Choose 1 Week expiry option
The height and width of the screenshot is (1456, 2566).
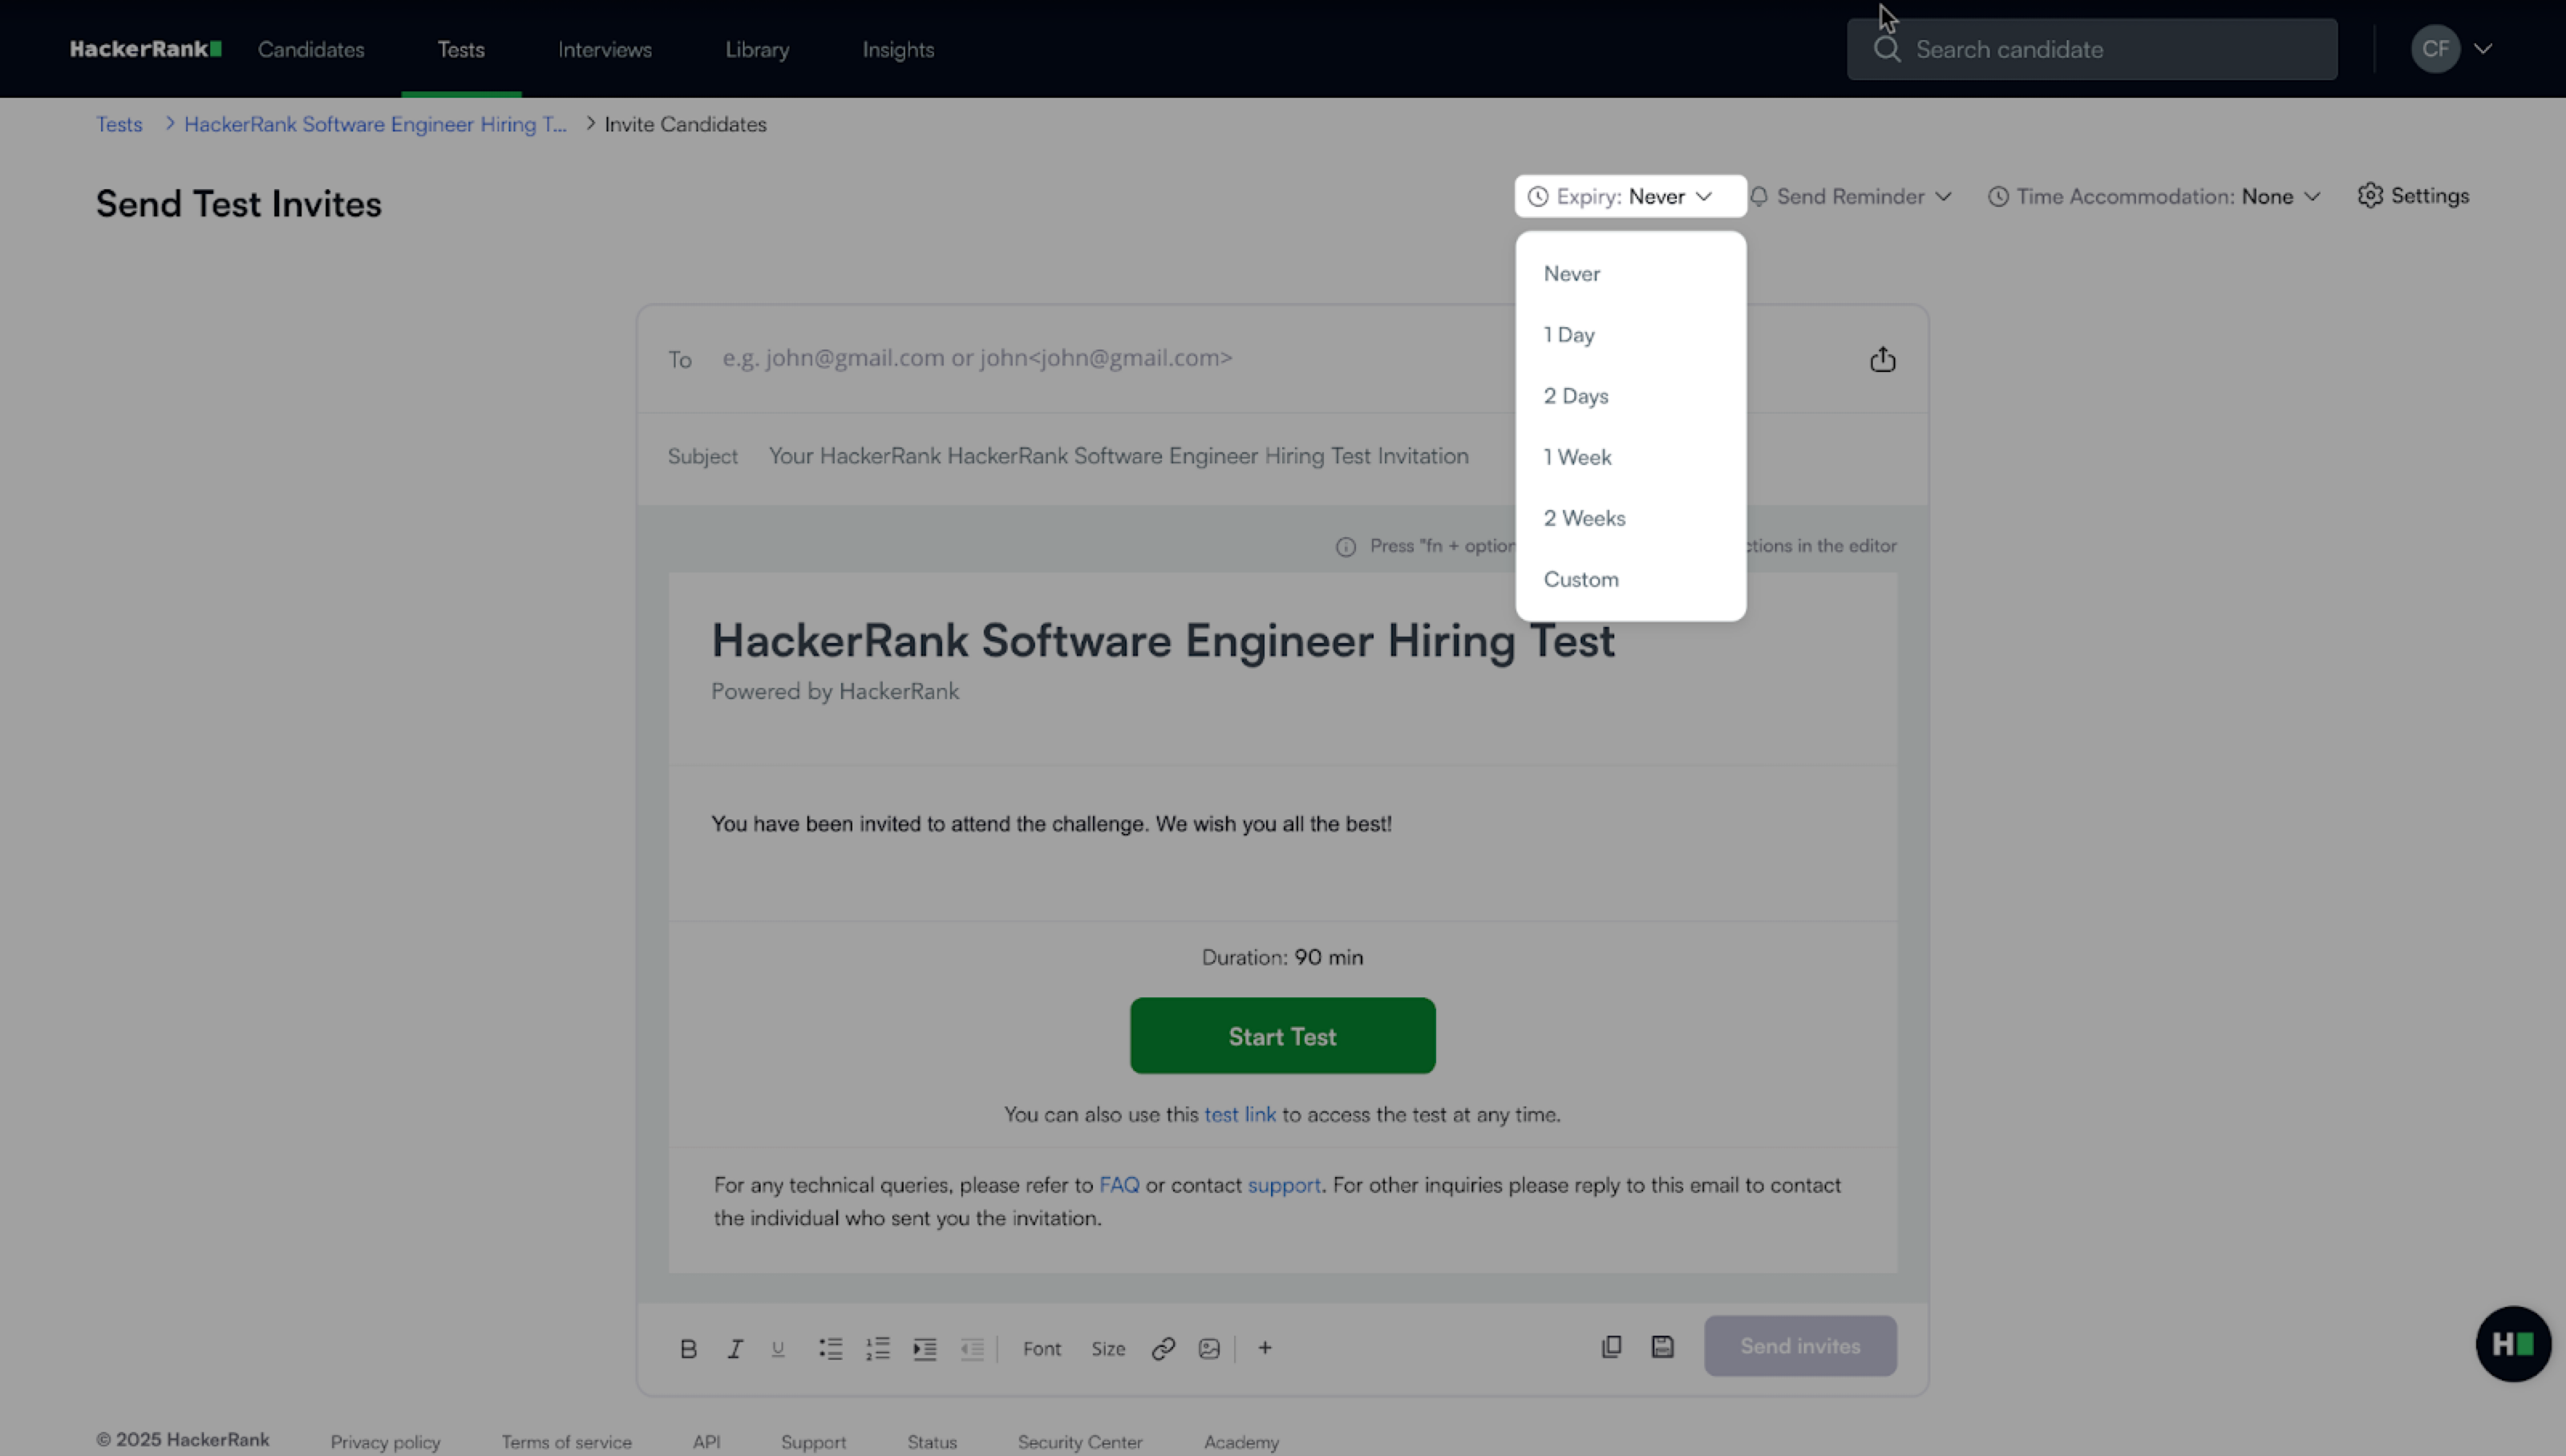pyautogui.click(x=1577, y=457)
